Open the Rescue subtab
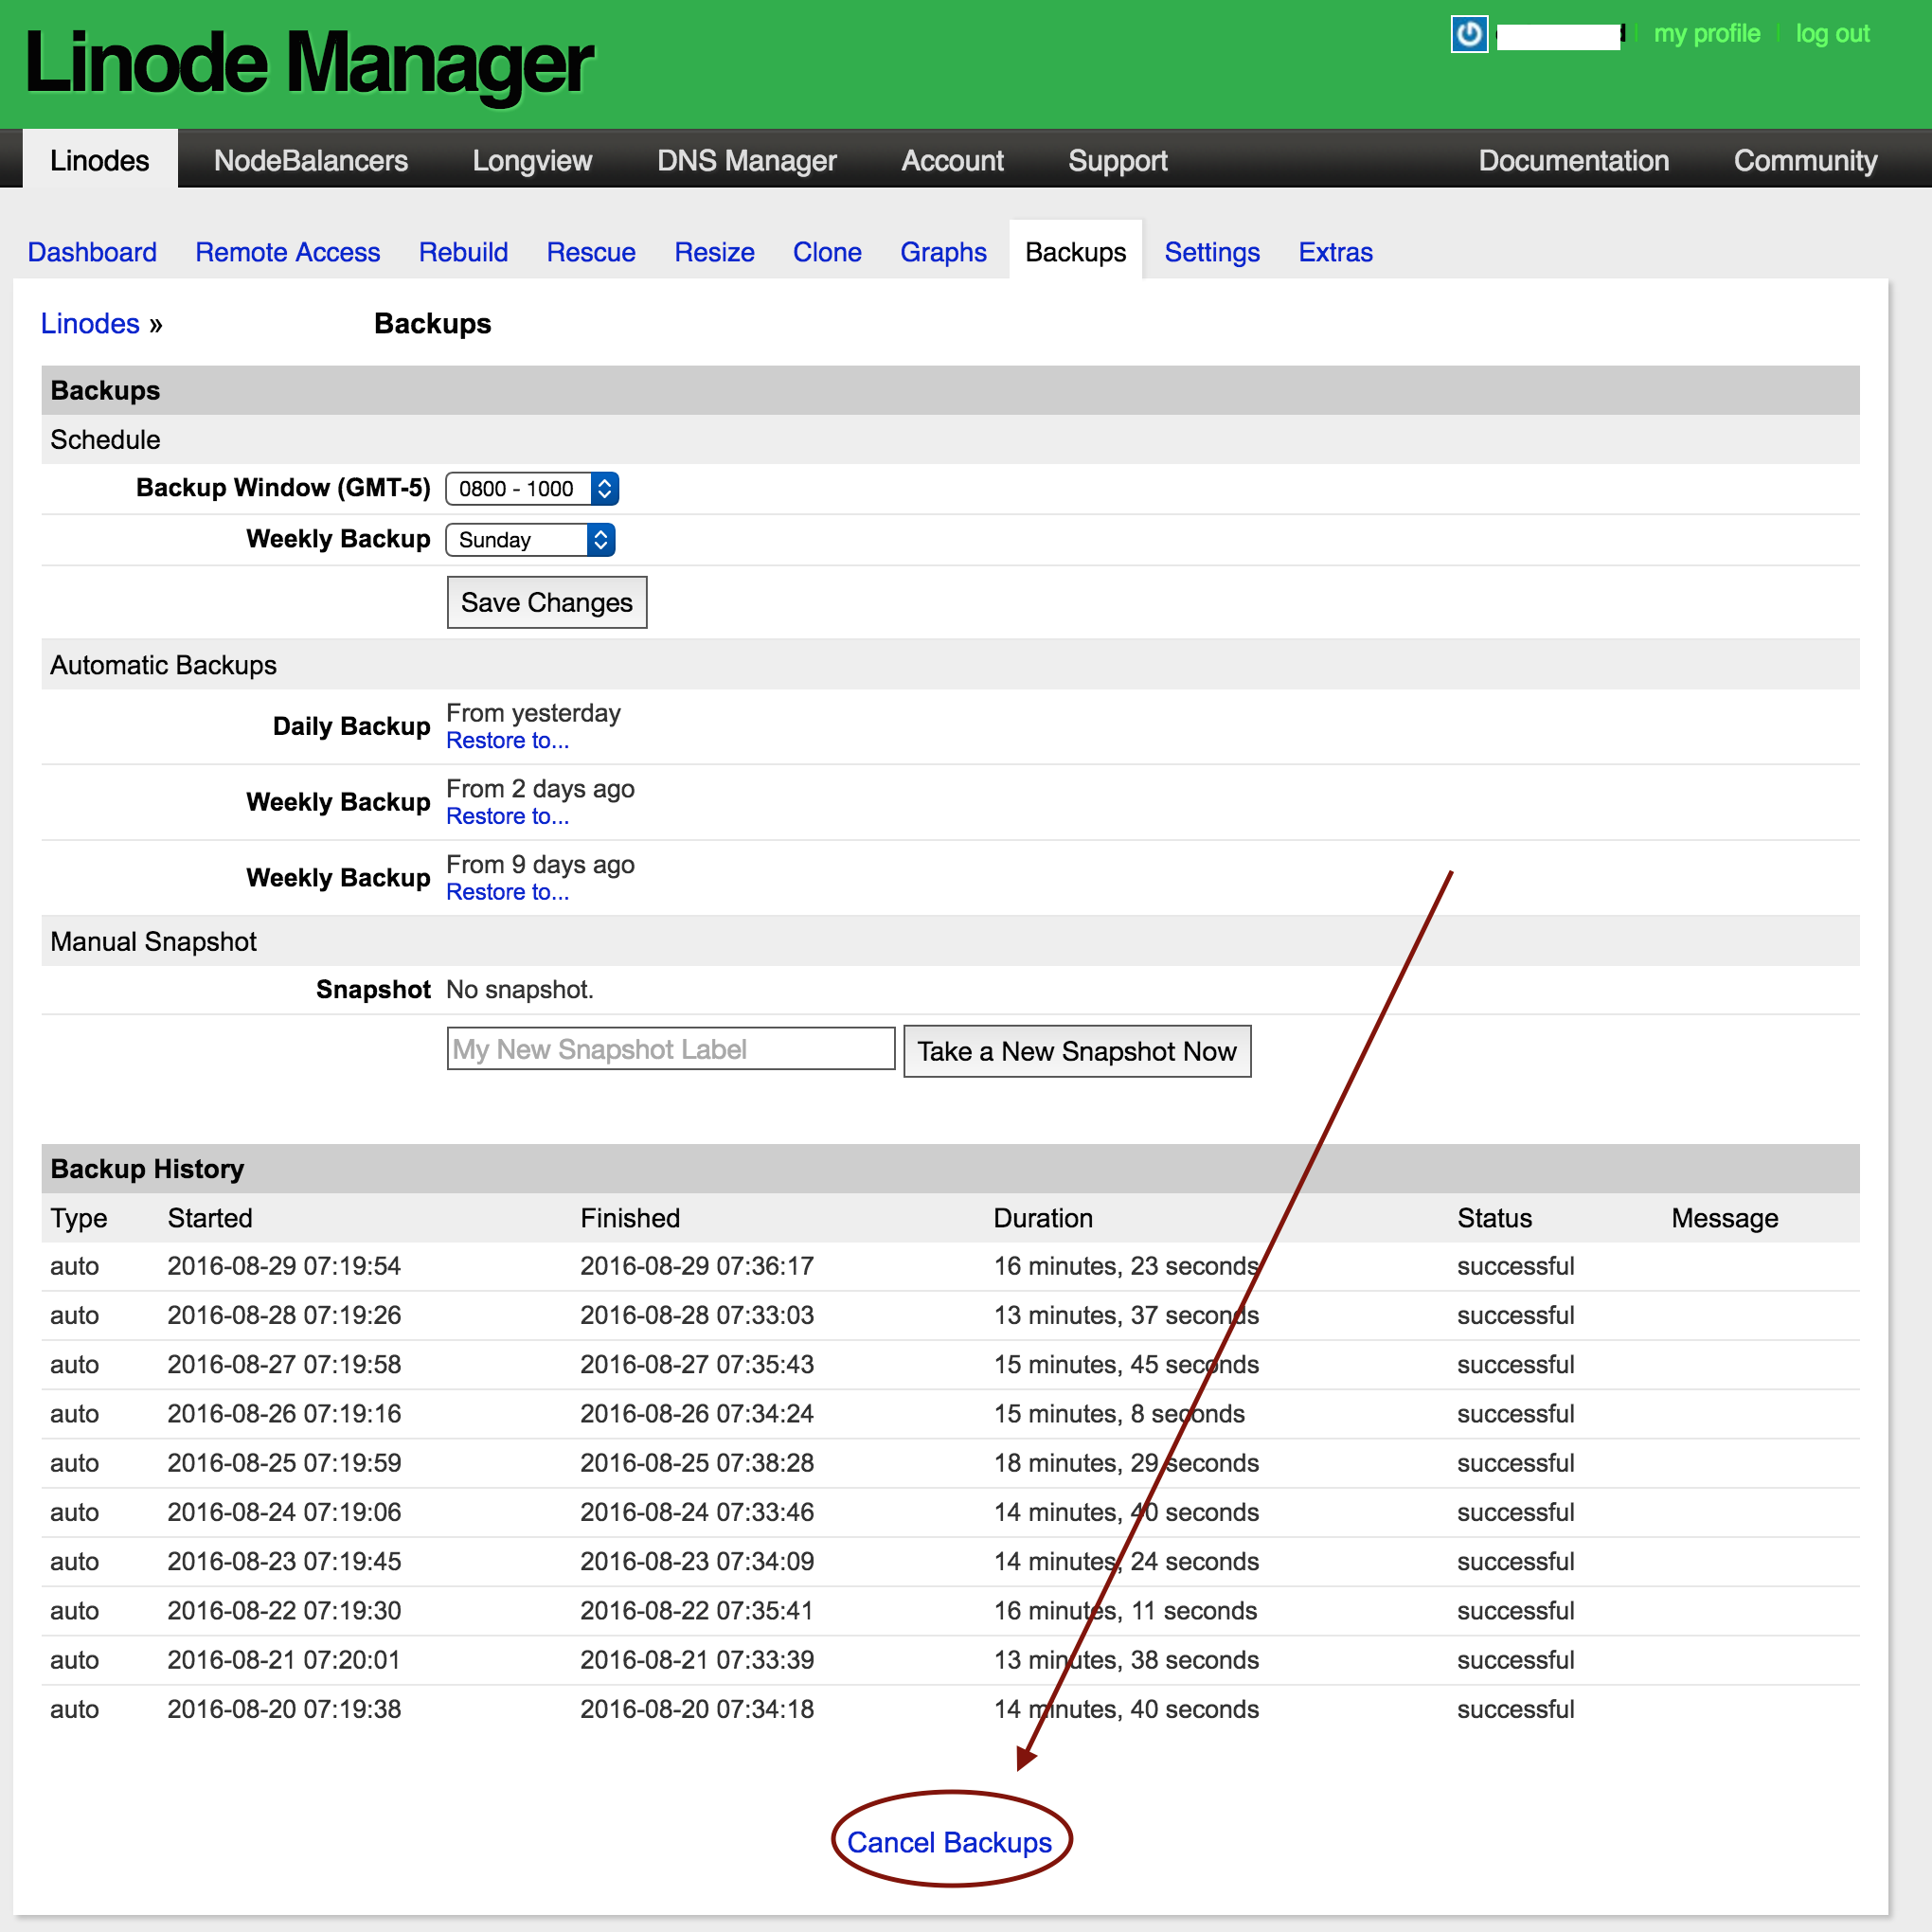1932x1932 pixels. [591, 252]
